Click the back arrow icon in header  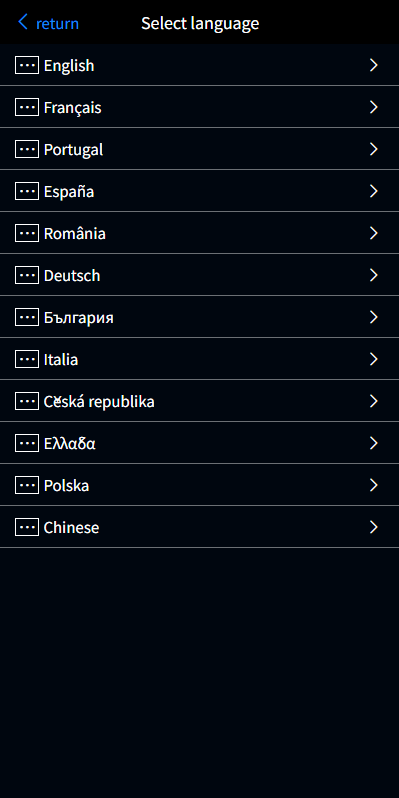click(x=22, y=22)
